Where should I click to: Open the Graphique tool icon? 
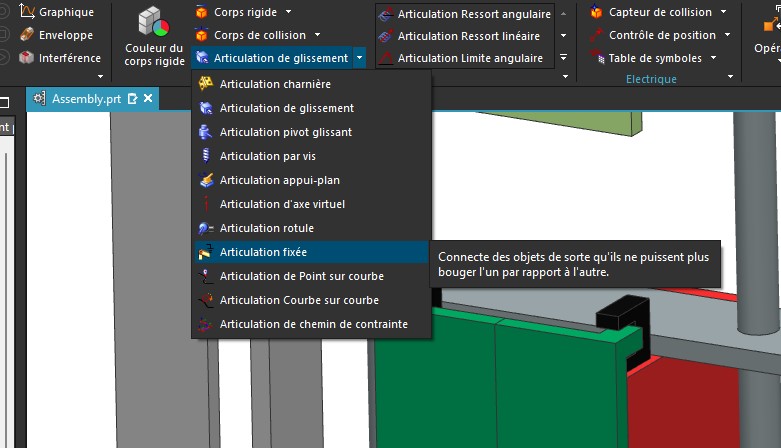[x=27, y=11]
